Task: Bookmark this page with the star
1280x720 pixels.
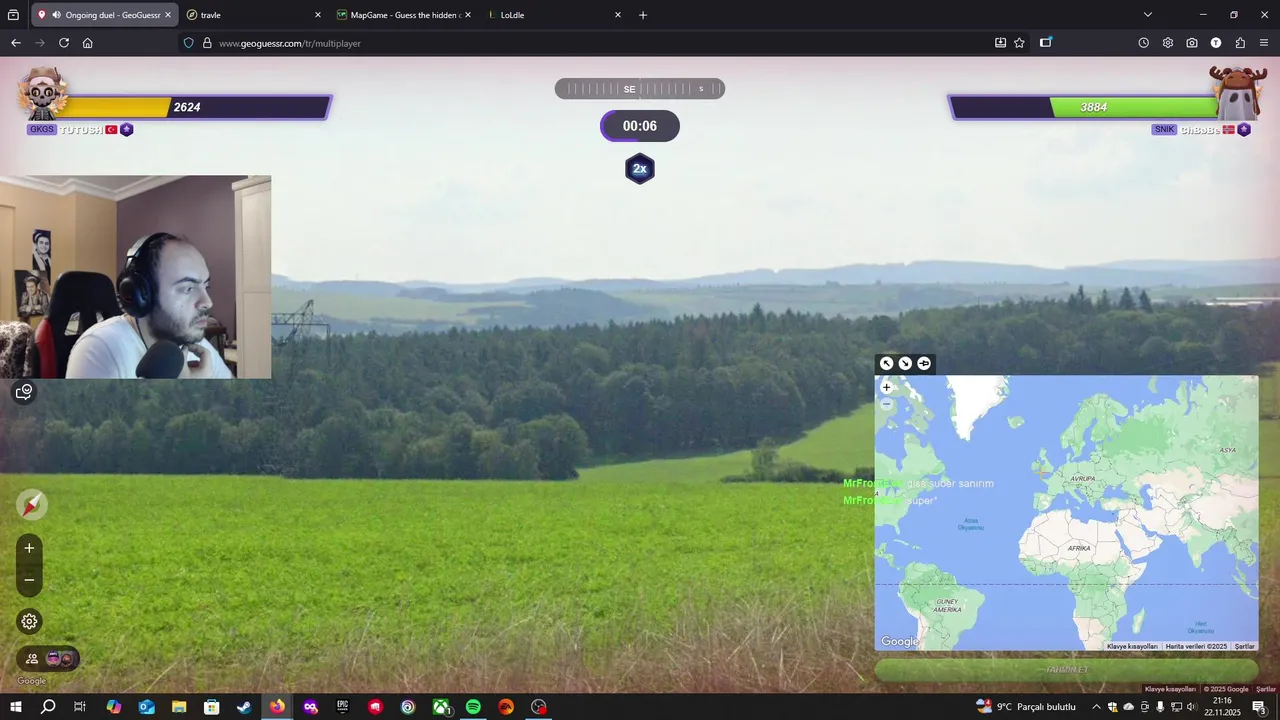Action: pos(1019,43)
